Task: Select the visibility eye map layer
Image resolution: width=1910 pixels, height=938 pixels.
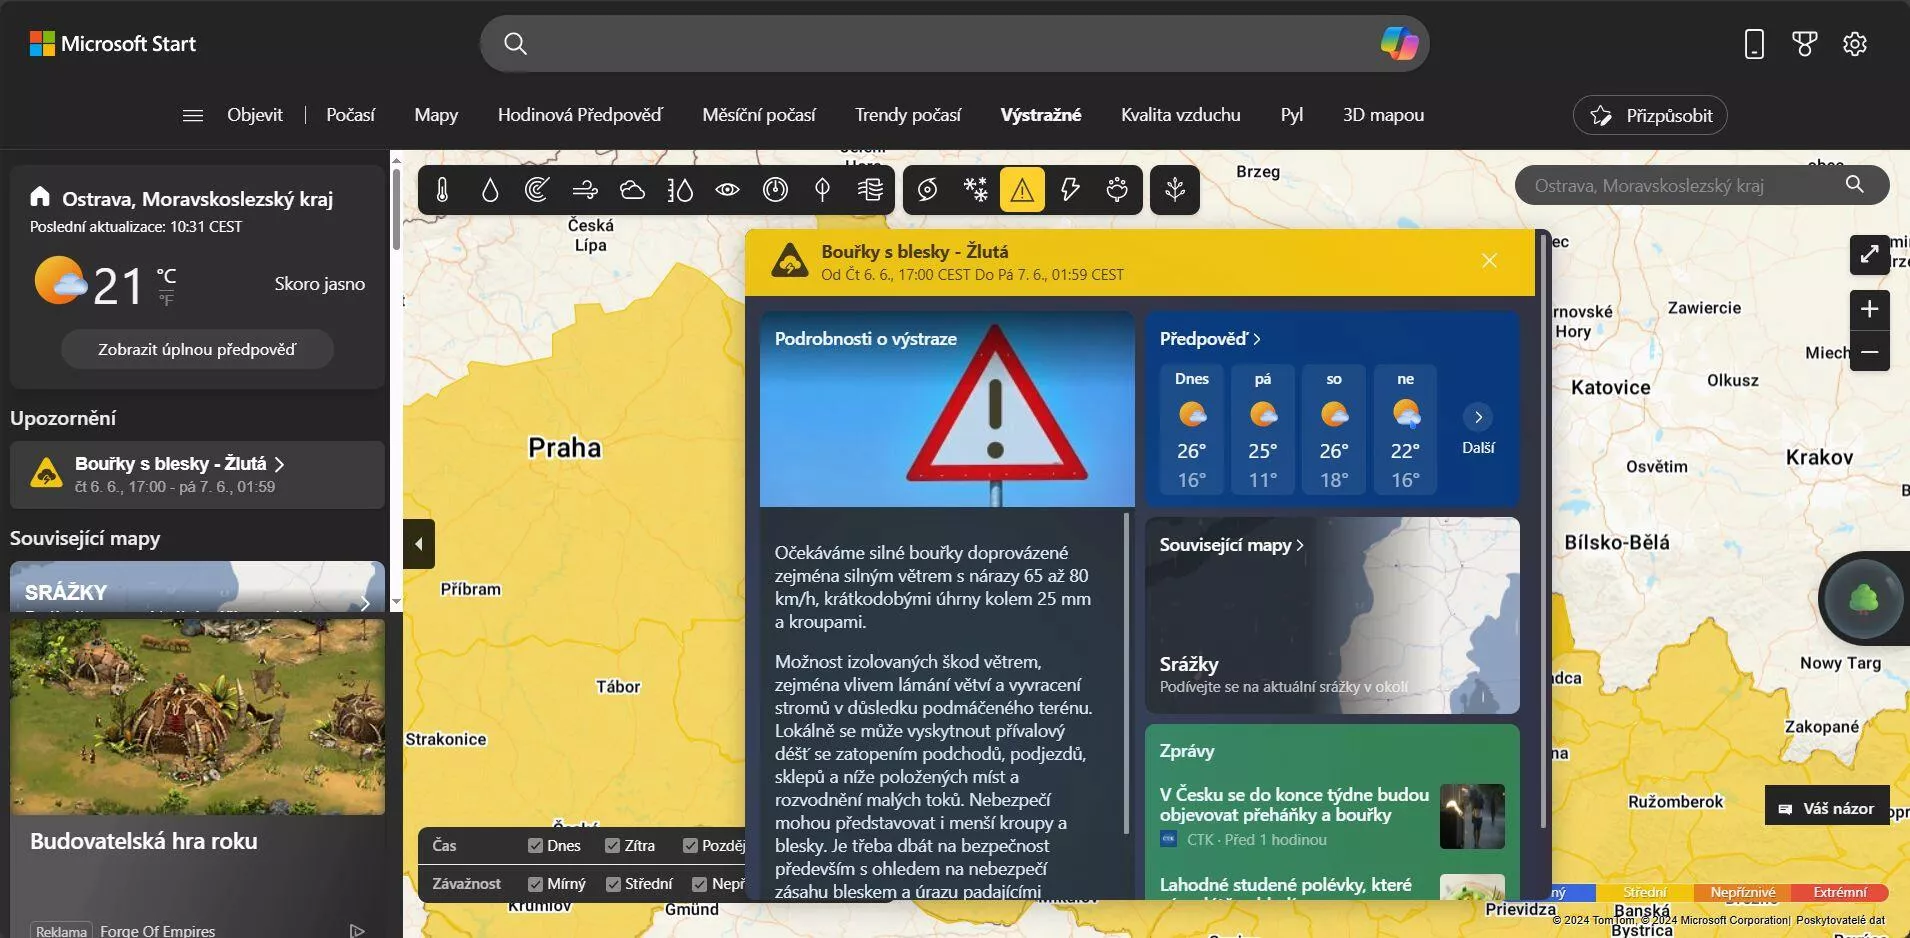Action: point(727,190)
